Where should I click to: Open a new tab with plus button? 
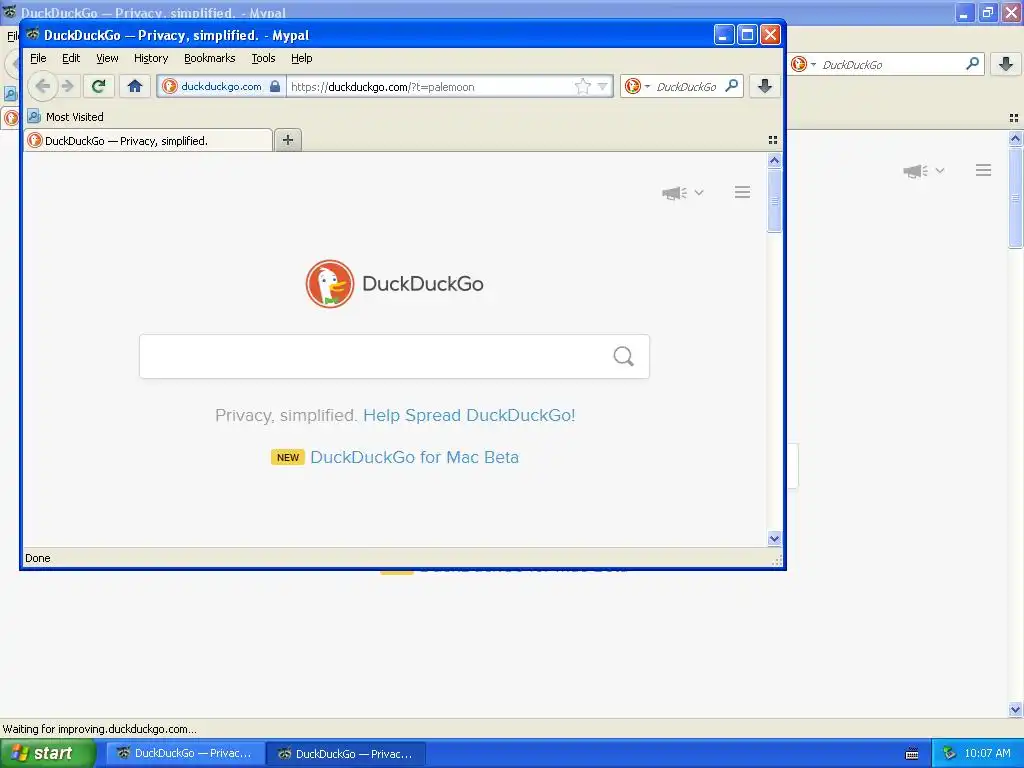click(288, 140)
